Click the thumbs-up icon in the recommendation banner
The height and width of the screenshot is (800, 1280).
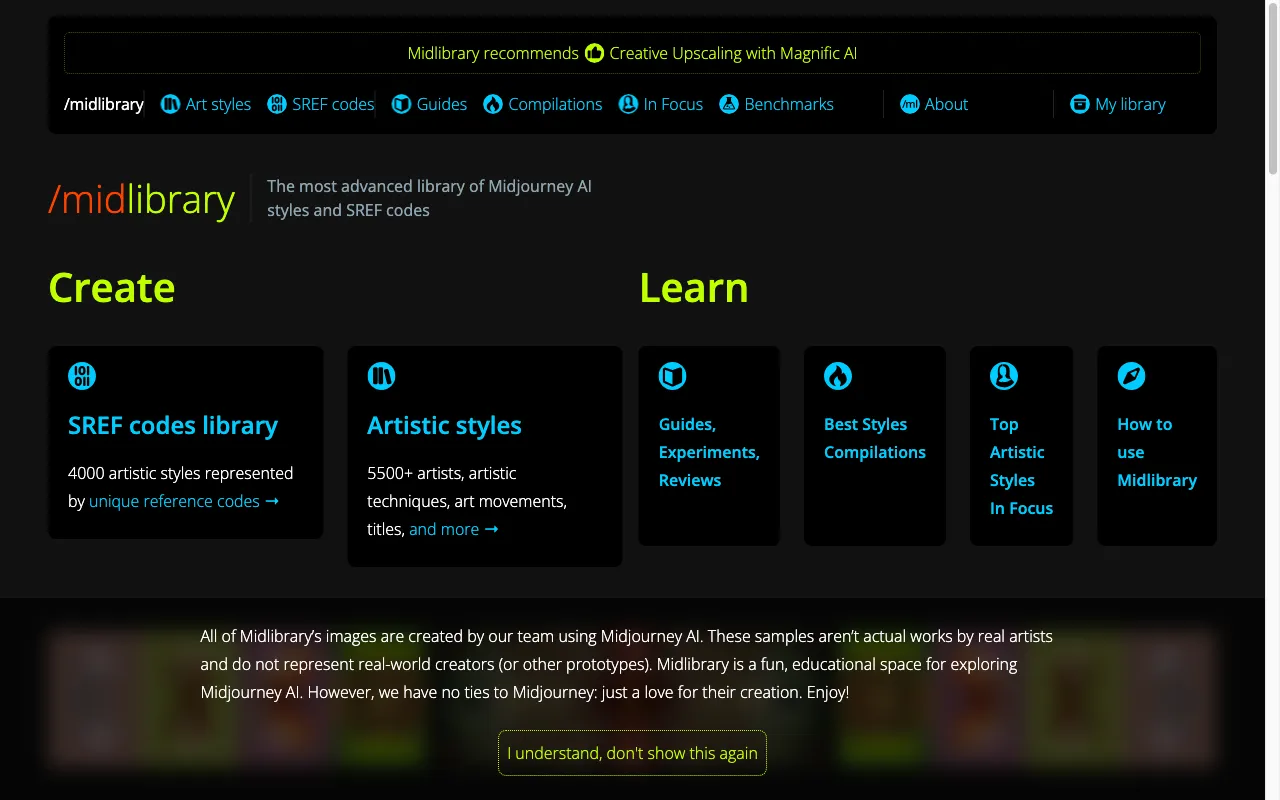point(594,53)
